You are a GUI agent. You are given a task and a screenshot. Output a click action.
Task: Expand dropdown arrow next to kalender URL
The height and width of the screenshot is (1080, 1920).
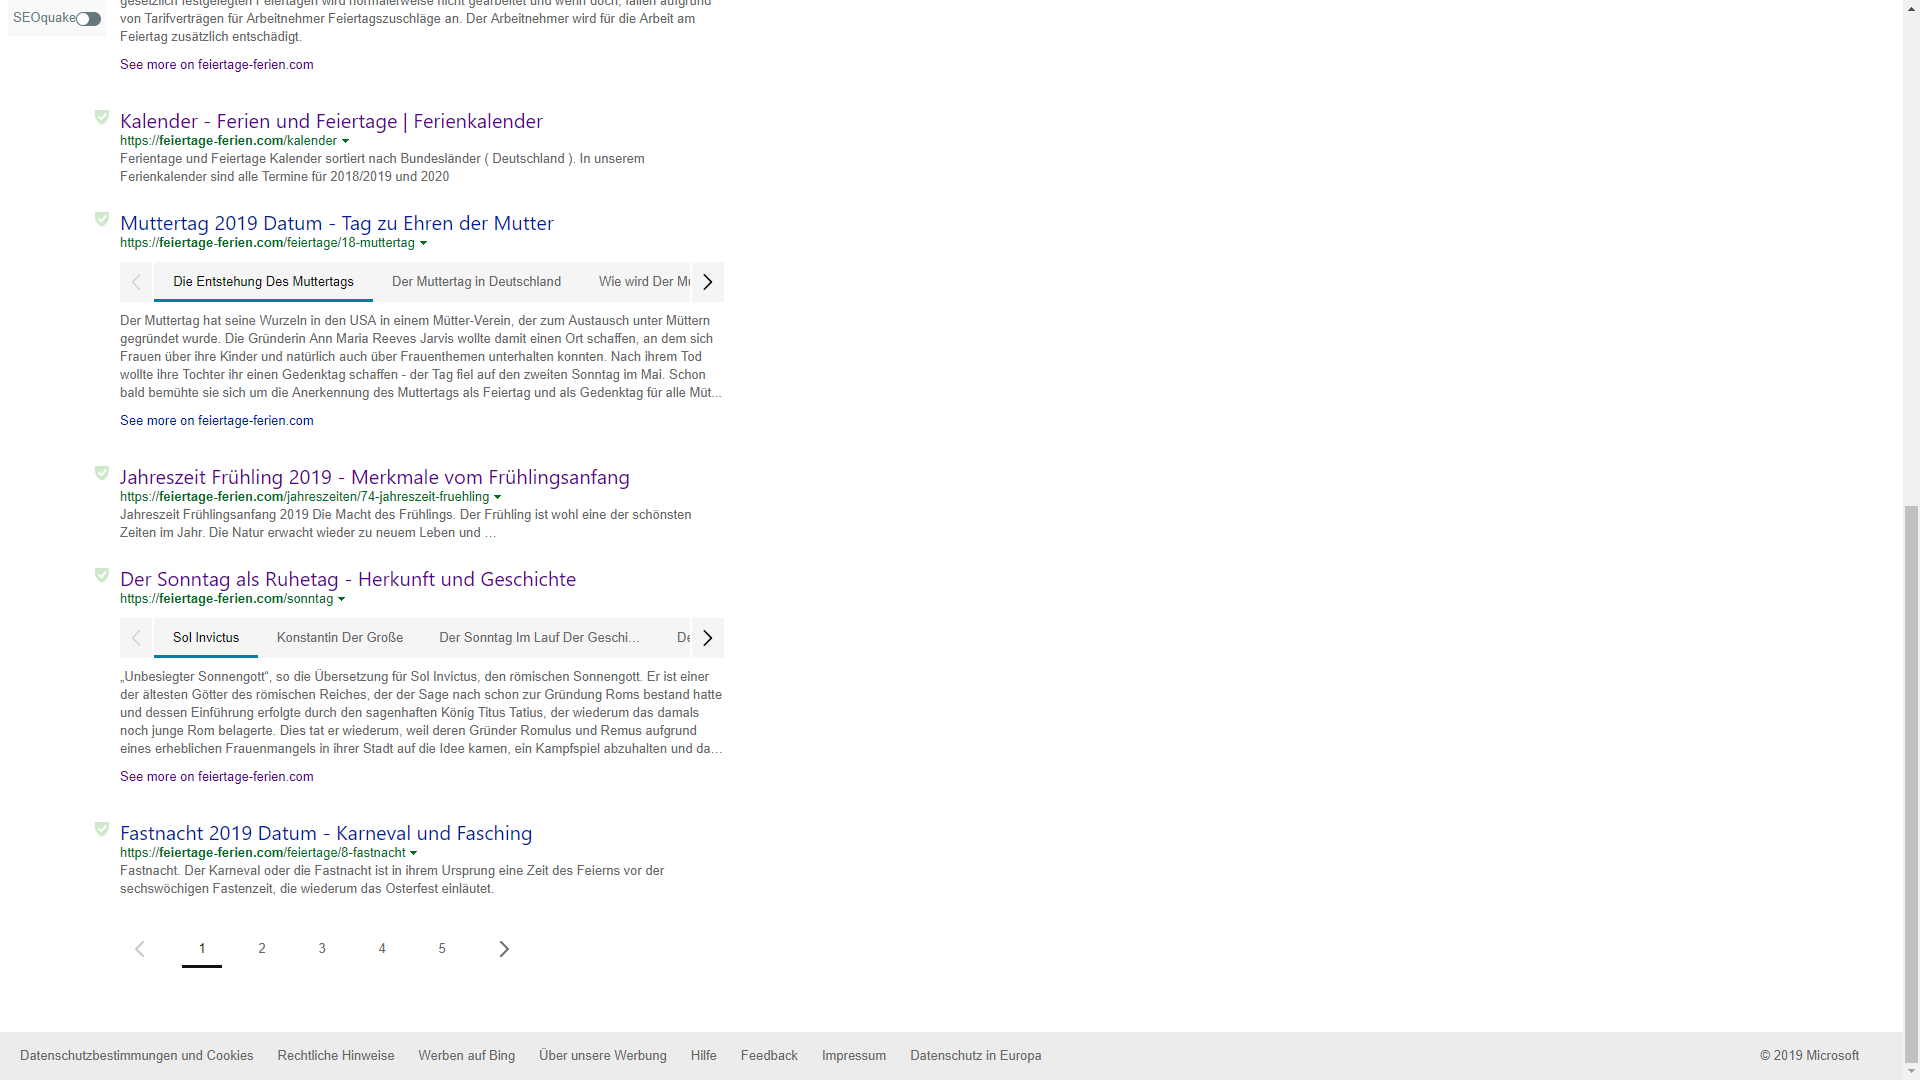(346, 142)
